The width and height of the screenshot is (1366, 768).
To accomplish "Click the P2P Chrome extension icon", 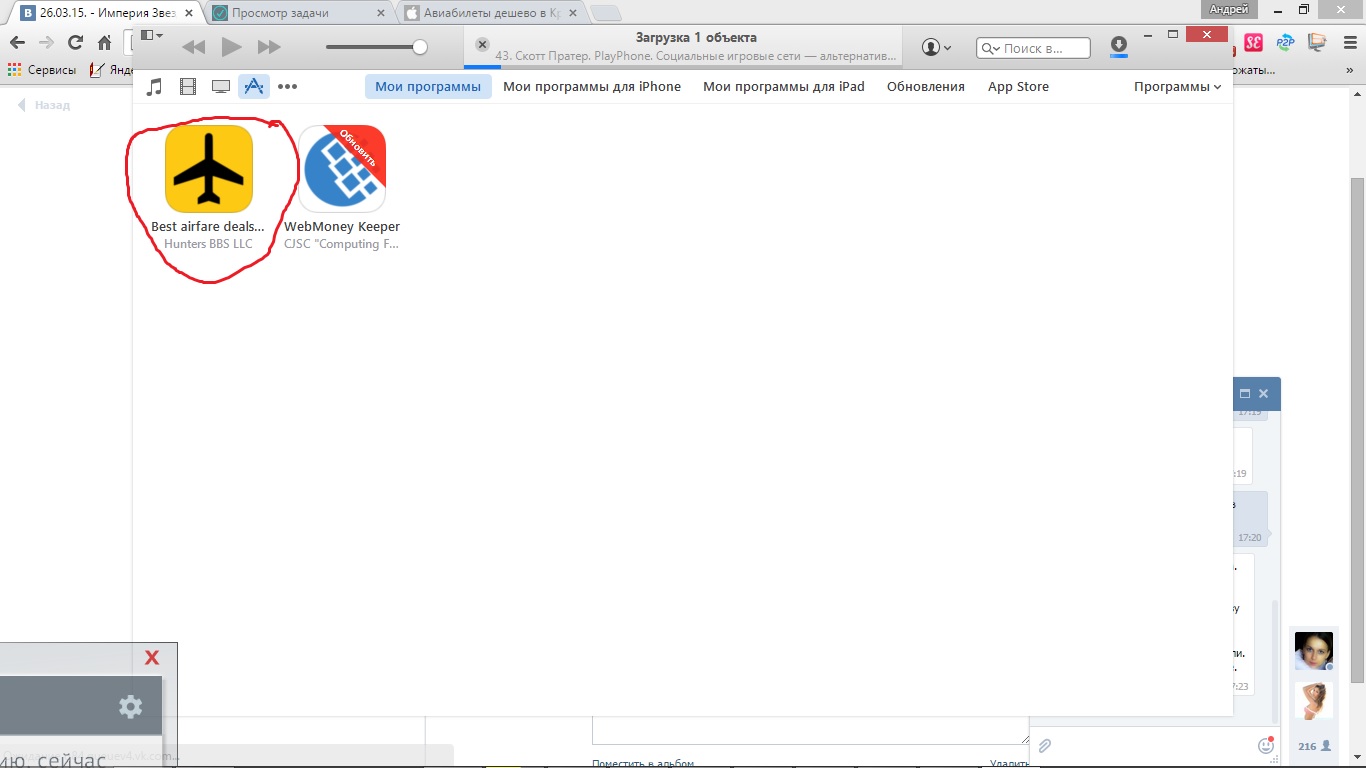I will 1285,43.
